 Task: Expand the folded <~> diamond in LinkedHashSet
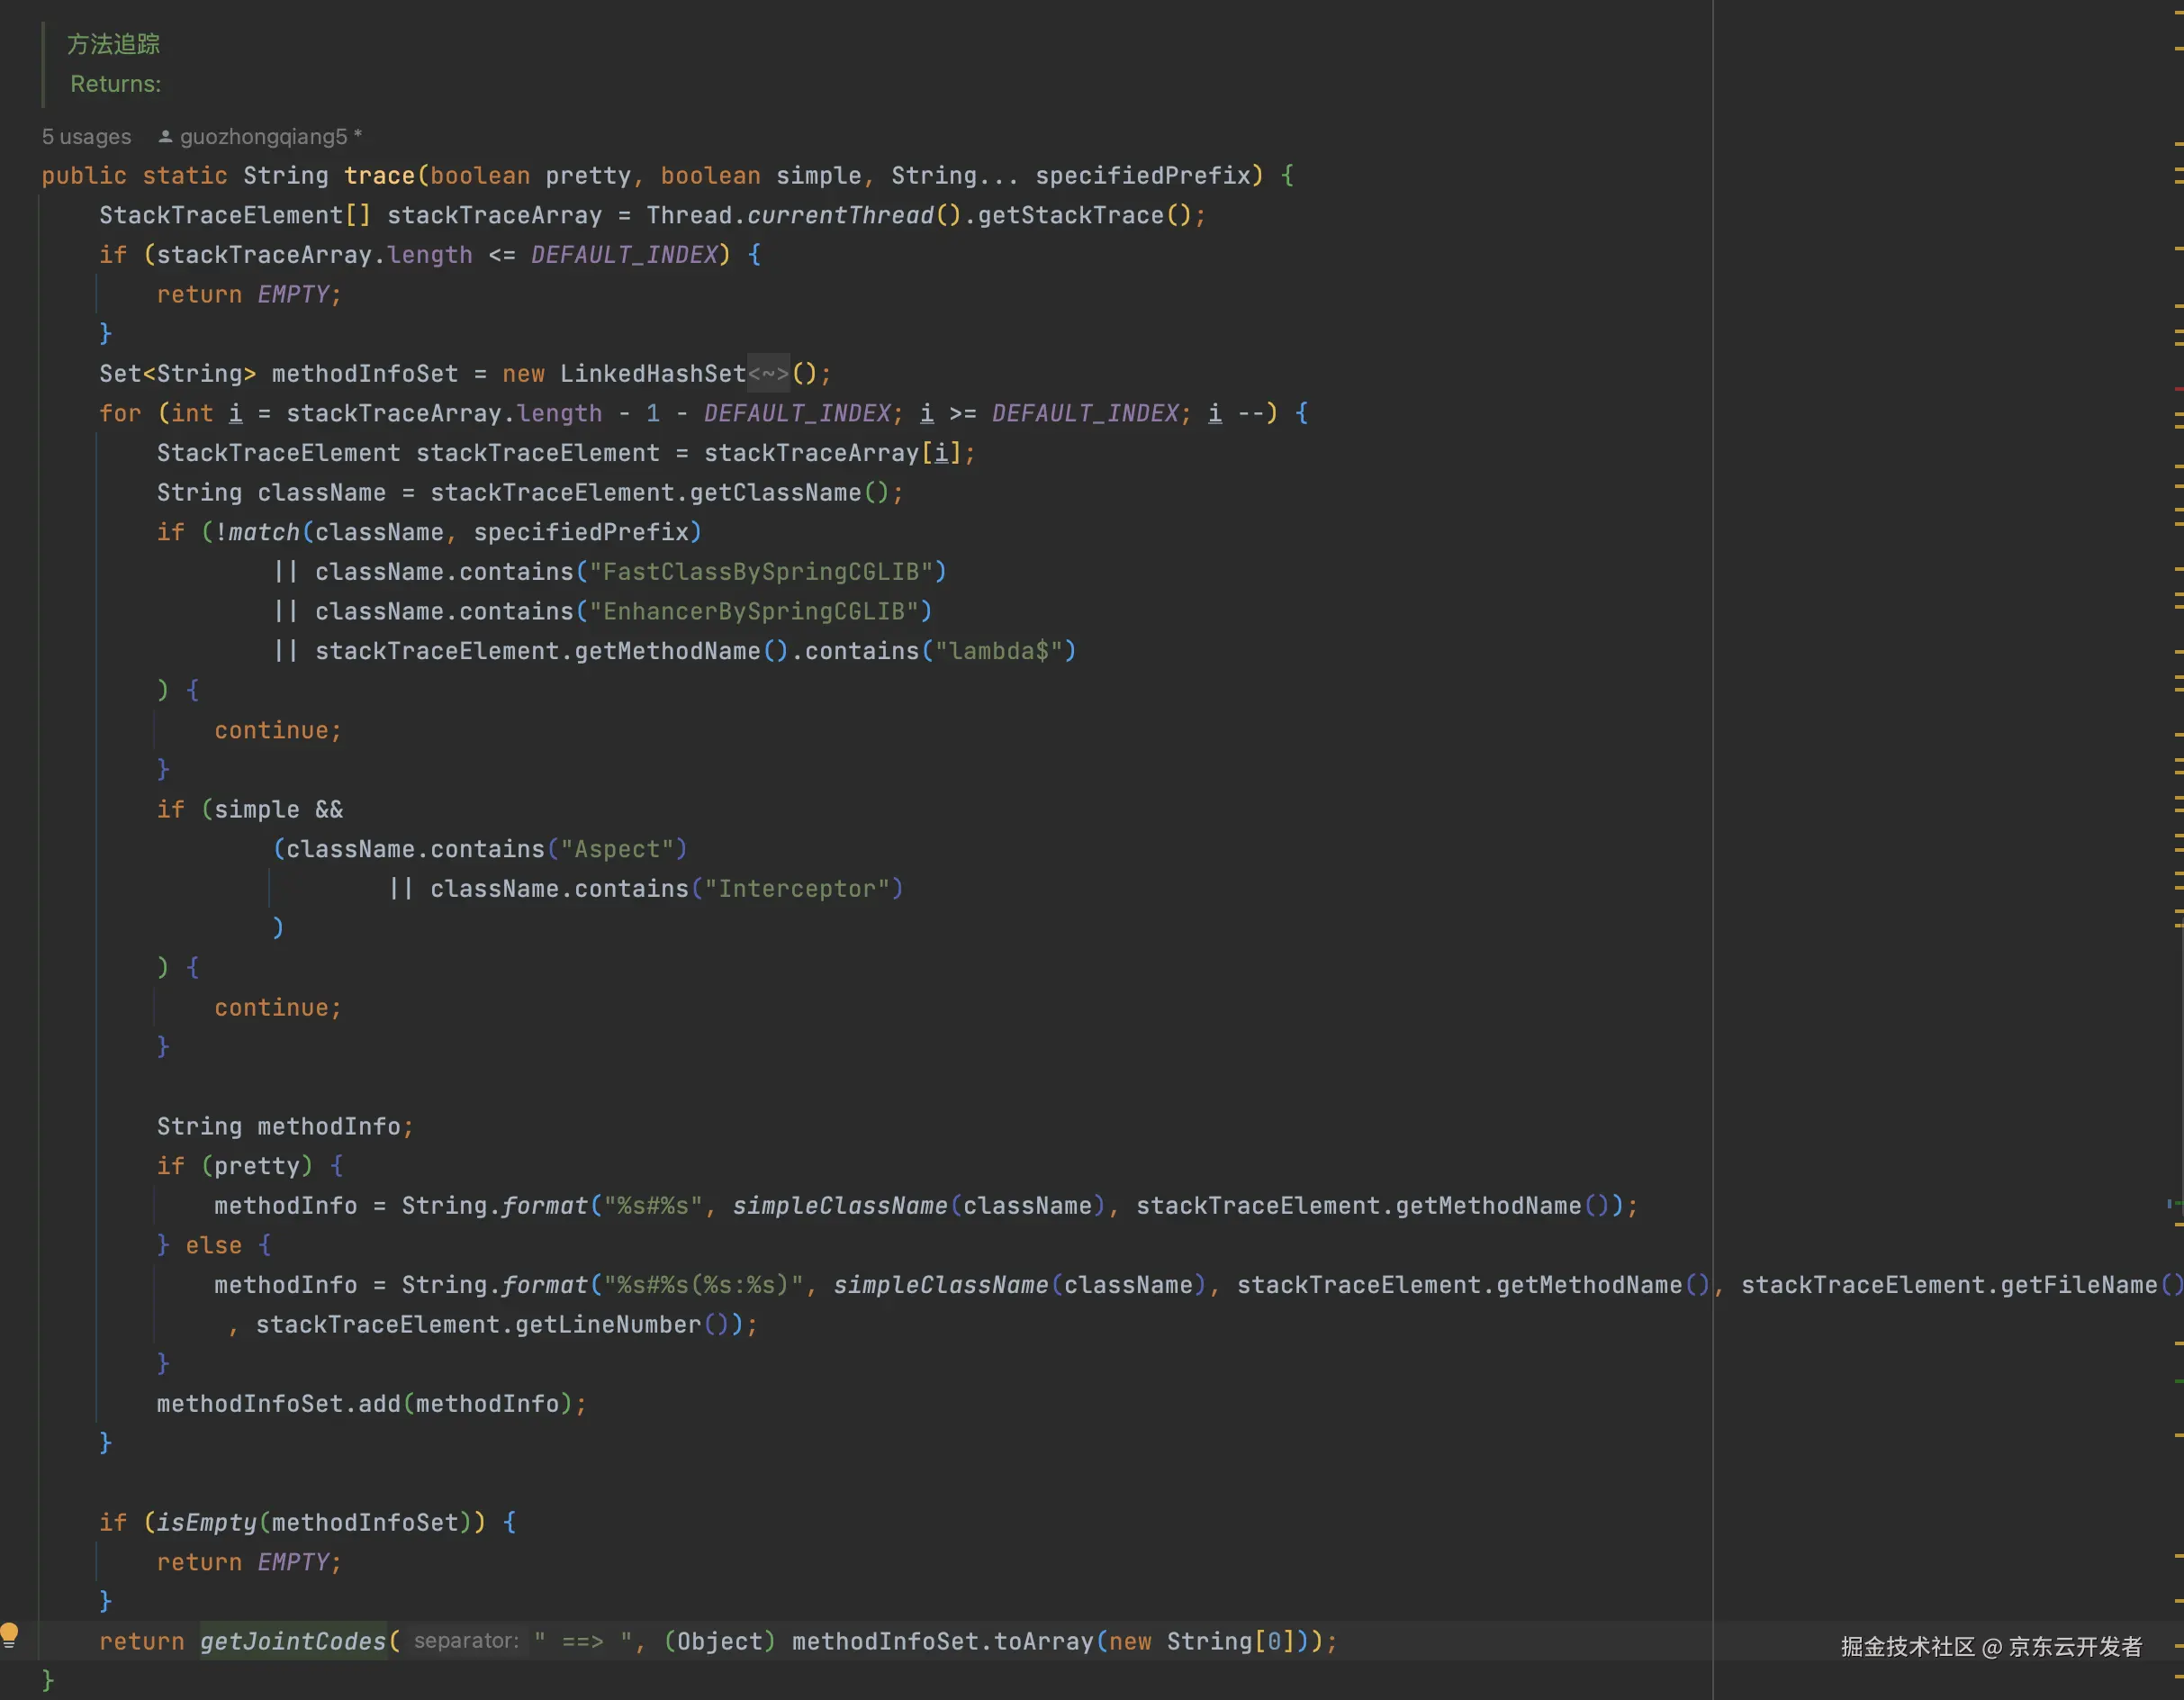768,374
